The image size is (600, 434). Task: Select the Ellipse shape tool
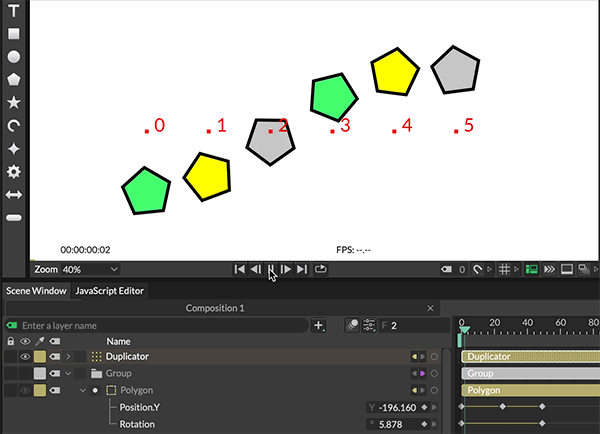coord(14,56)
